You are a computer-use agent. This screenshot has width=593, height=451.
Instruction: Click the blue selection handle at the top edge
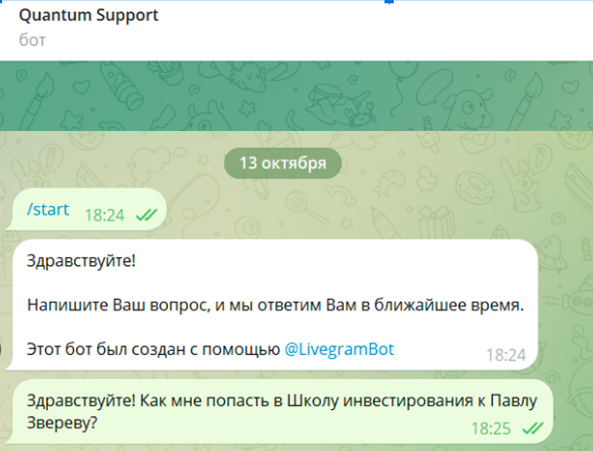pos(390,2)
